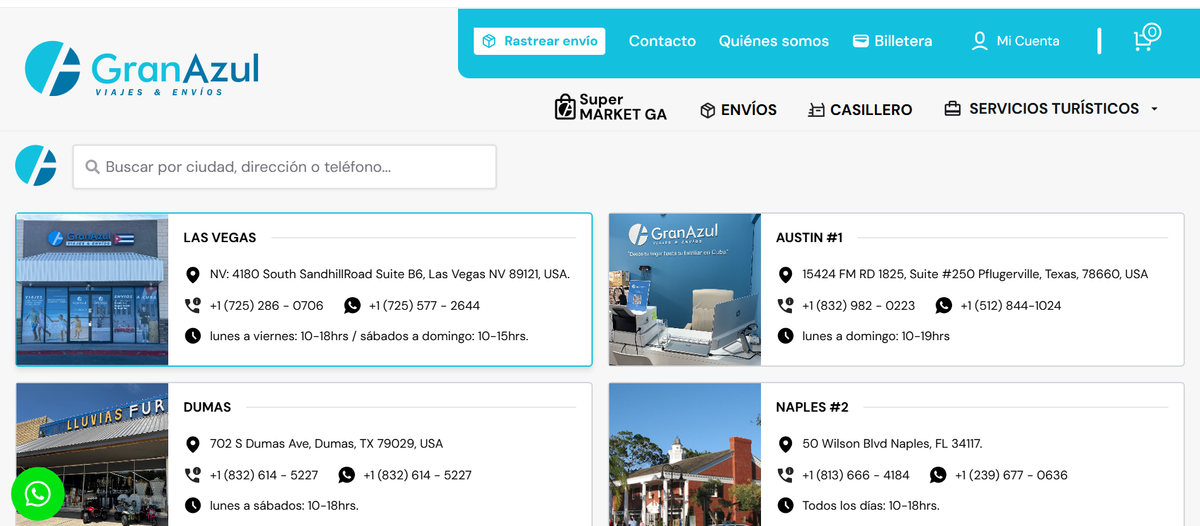This screenshot has height=526, width=1200.
Task: Open WhatsApp number +1 (725) 577 - 2644
Action: click(424, 306)
